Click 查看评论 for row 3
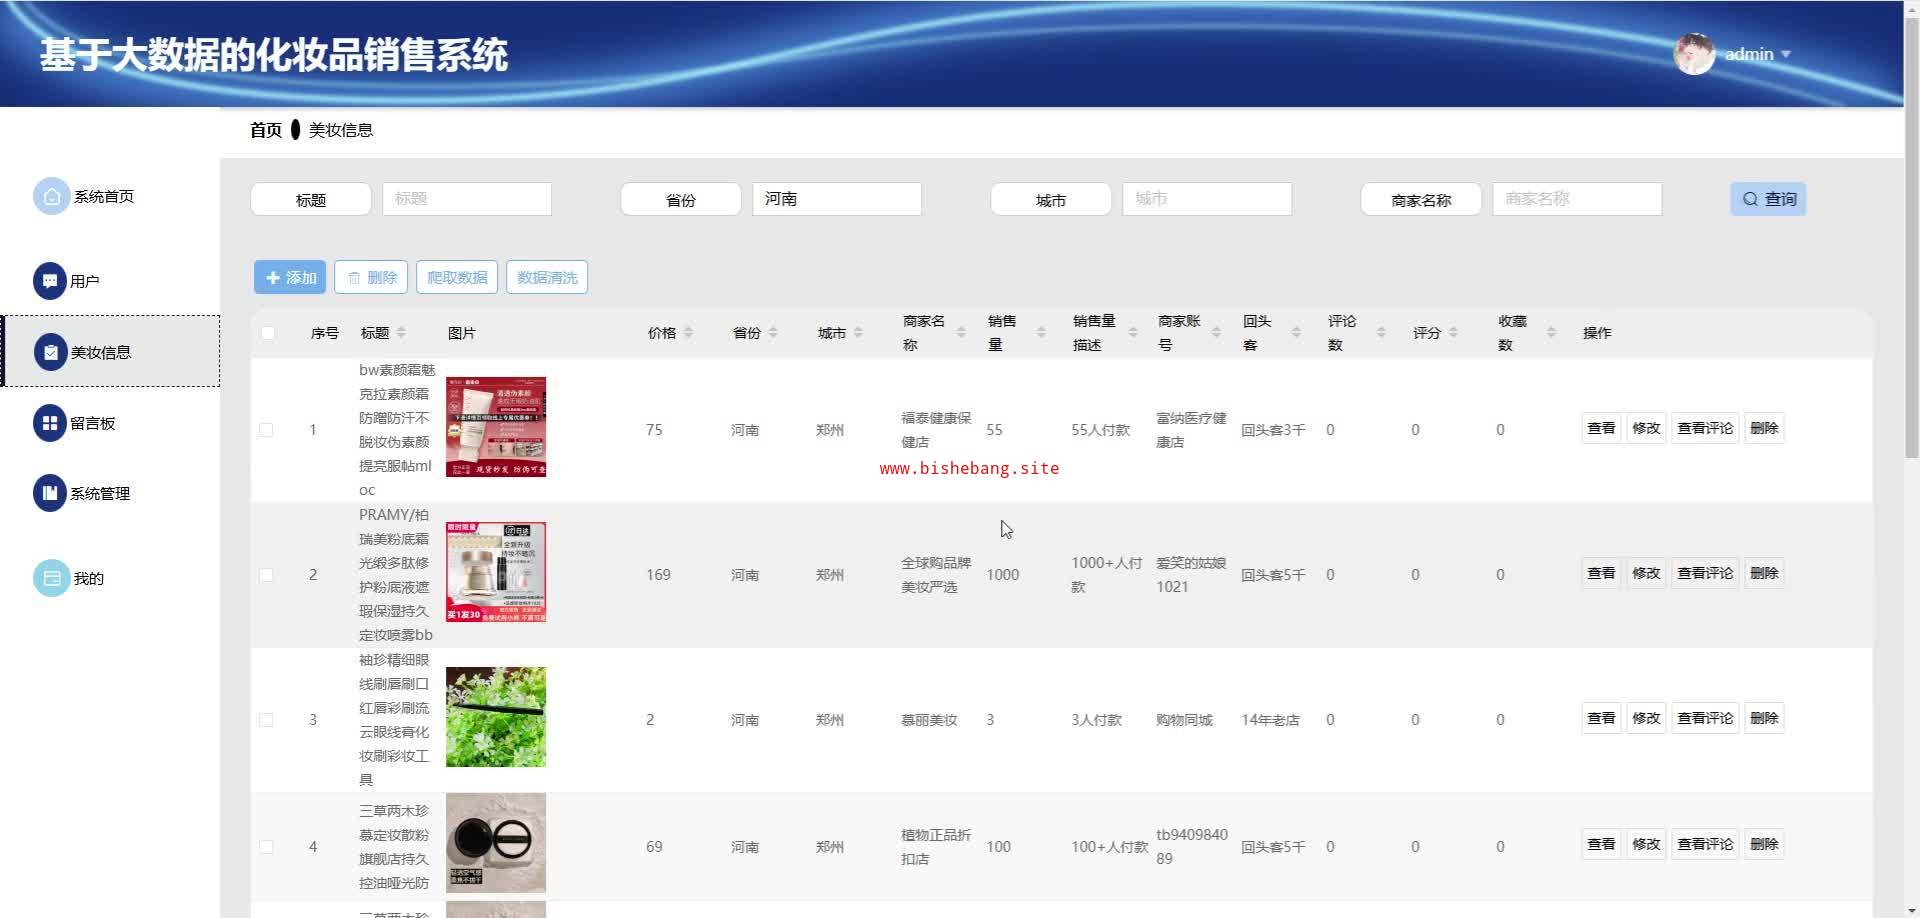 [1705, 718]
